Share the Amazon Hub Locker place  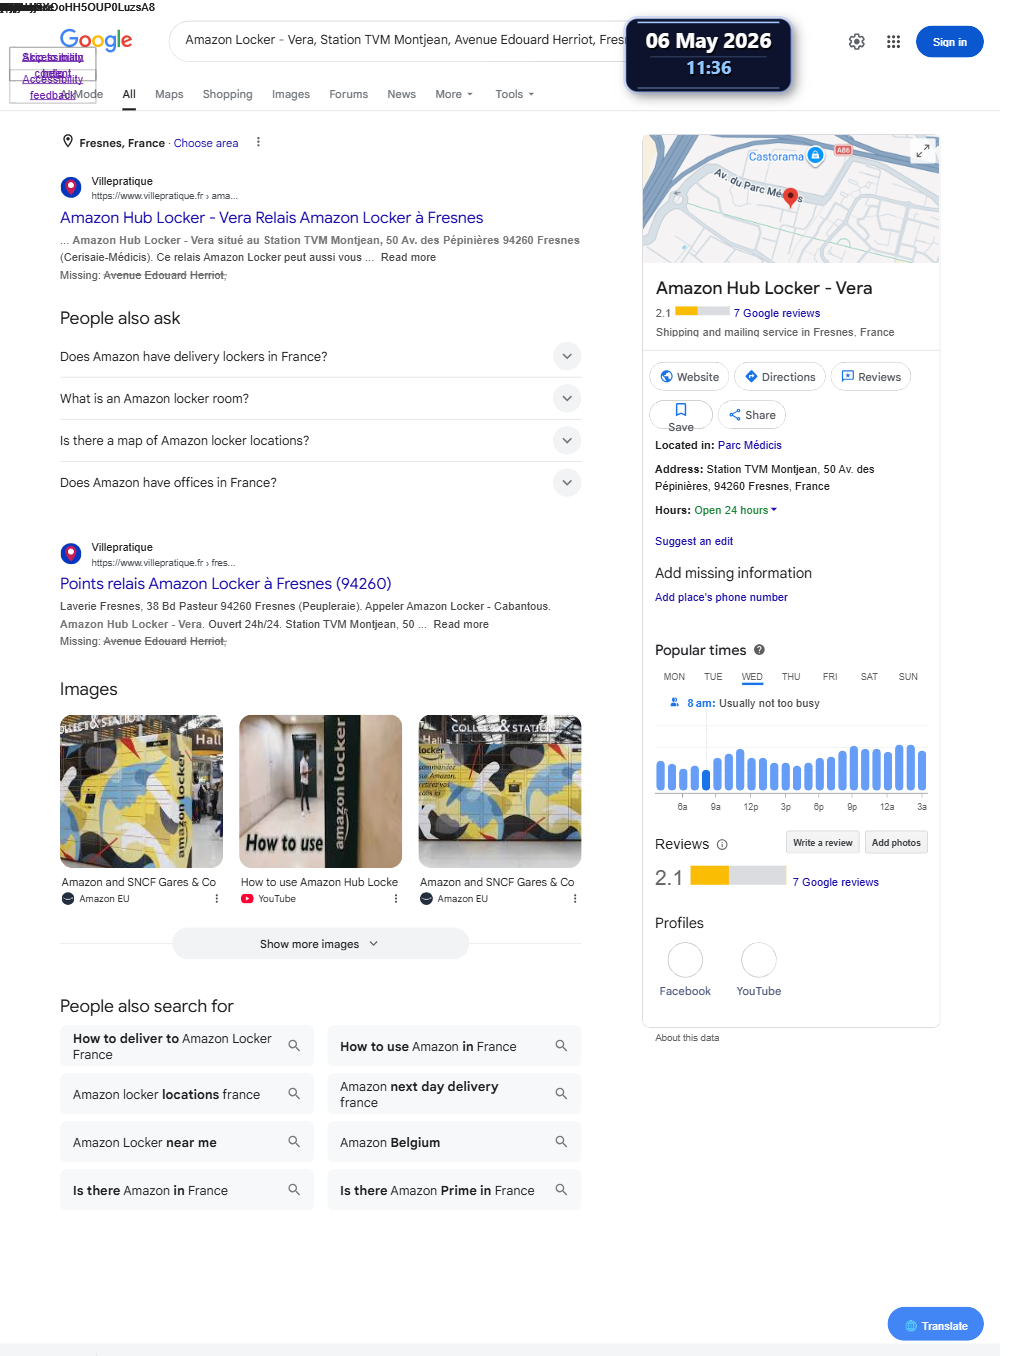click(752, 415)
